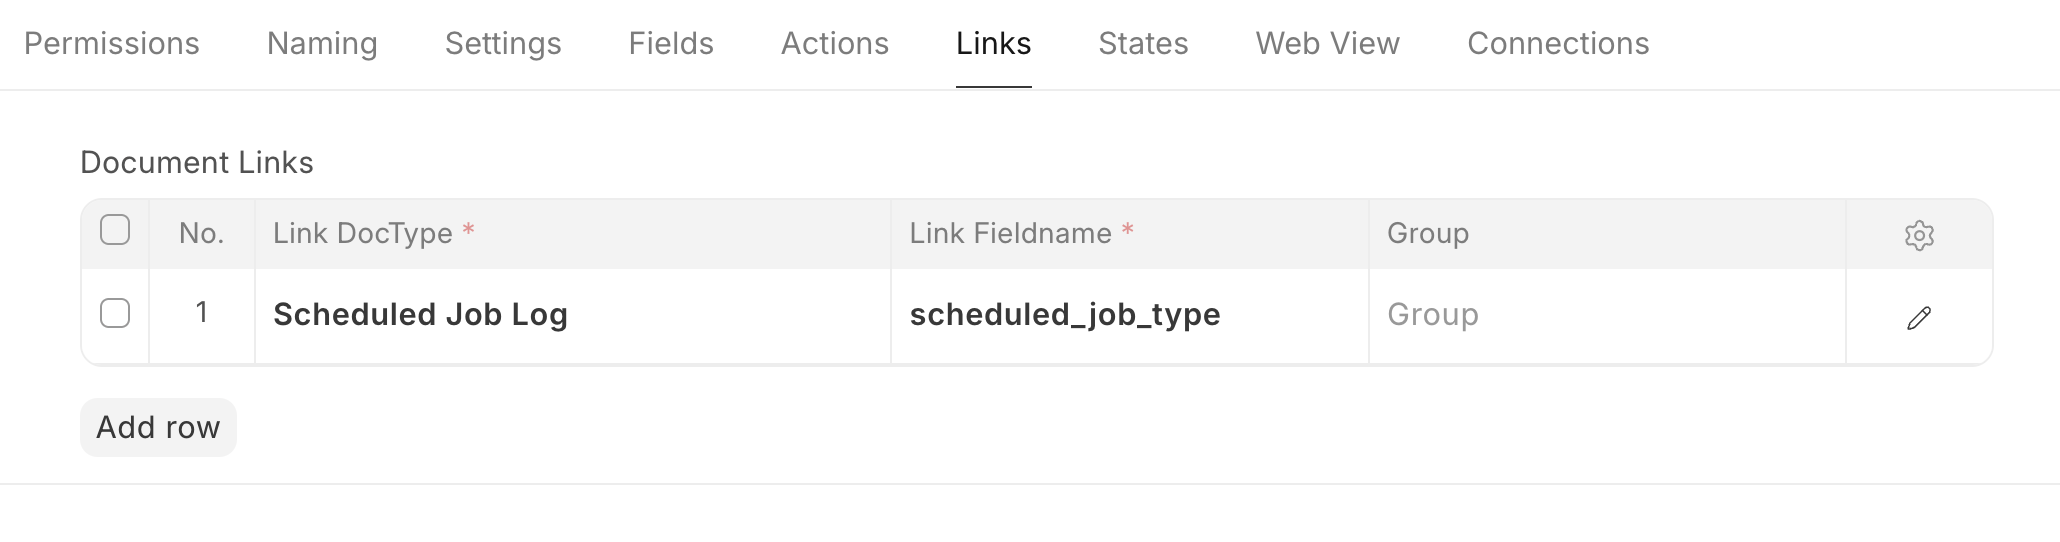Switch to the States tab
Viewport: 2060px width, 542px height.
1143,44
